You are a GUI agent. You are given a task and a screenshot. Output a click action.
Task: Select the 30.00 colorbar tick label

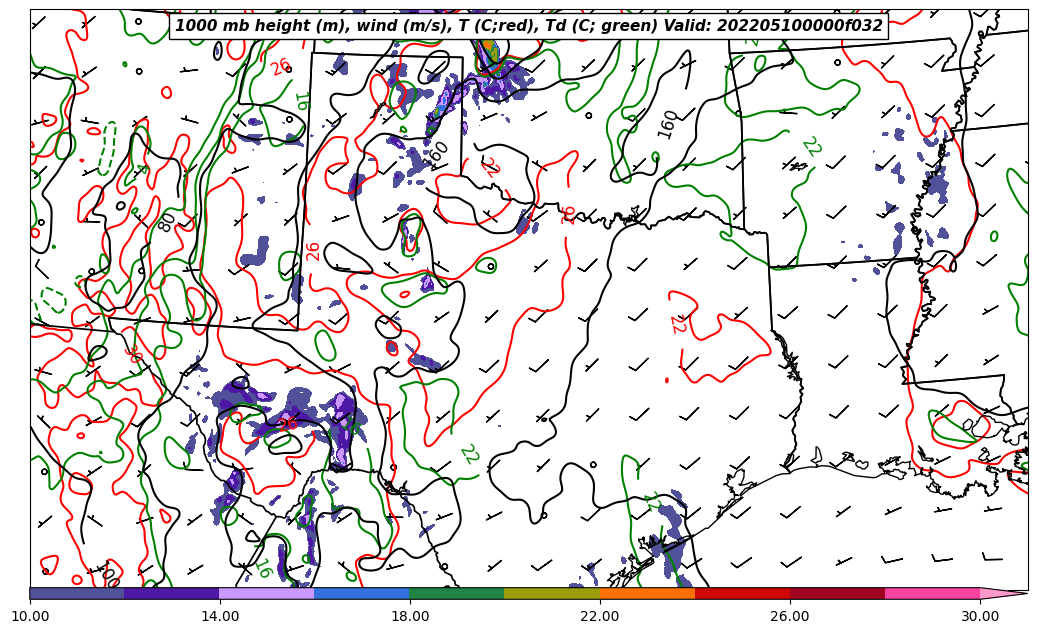[x=980, y=617]
